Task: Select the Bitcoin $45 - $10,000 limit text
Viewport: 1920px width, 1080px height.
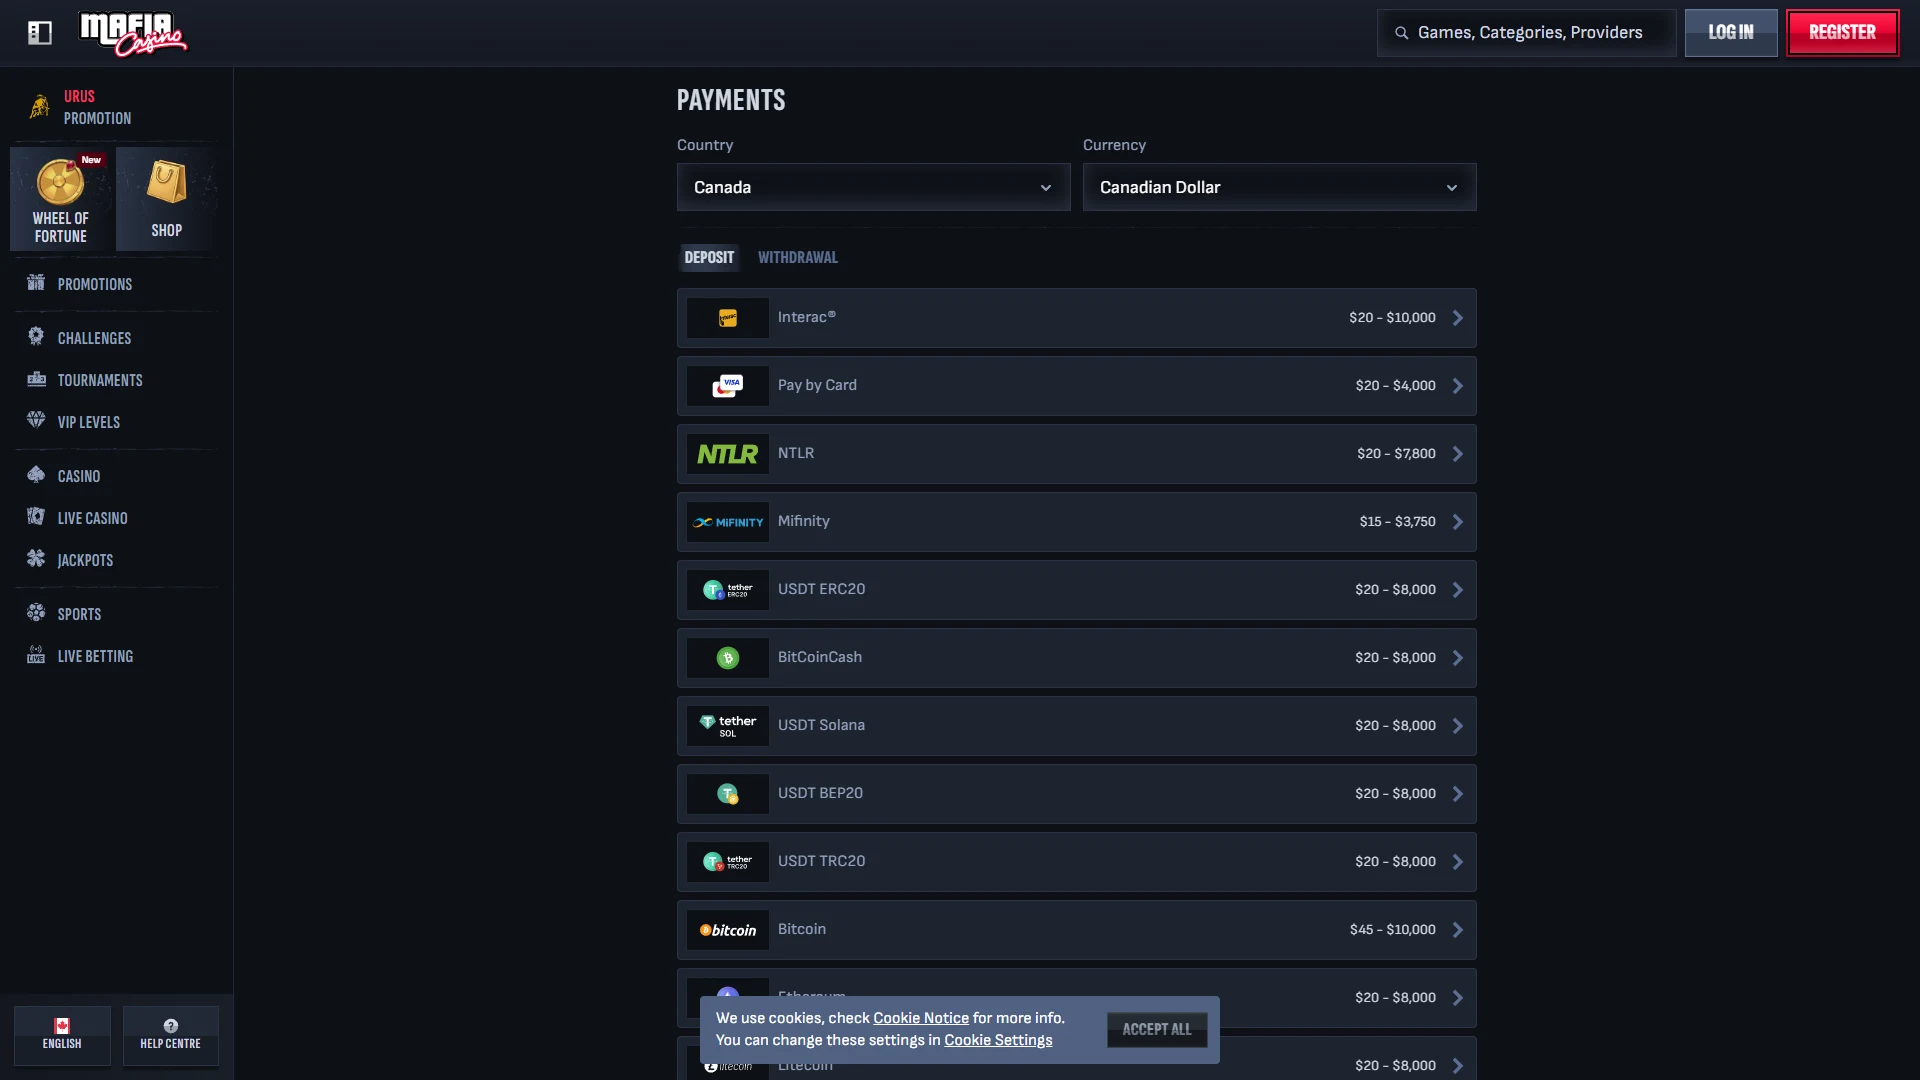Action: tap(1392, 930)
